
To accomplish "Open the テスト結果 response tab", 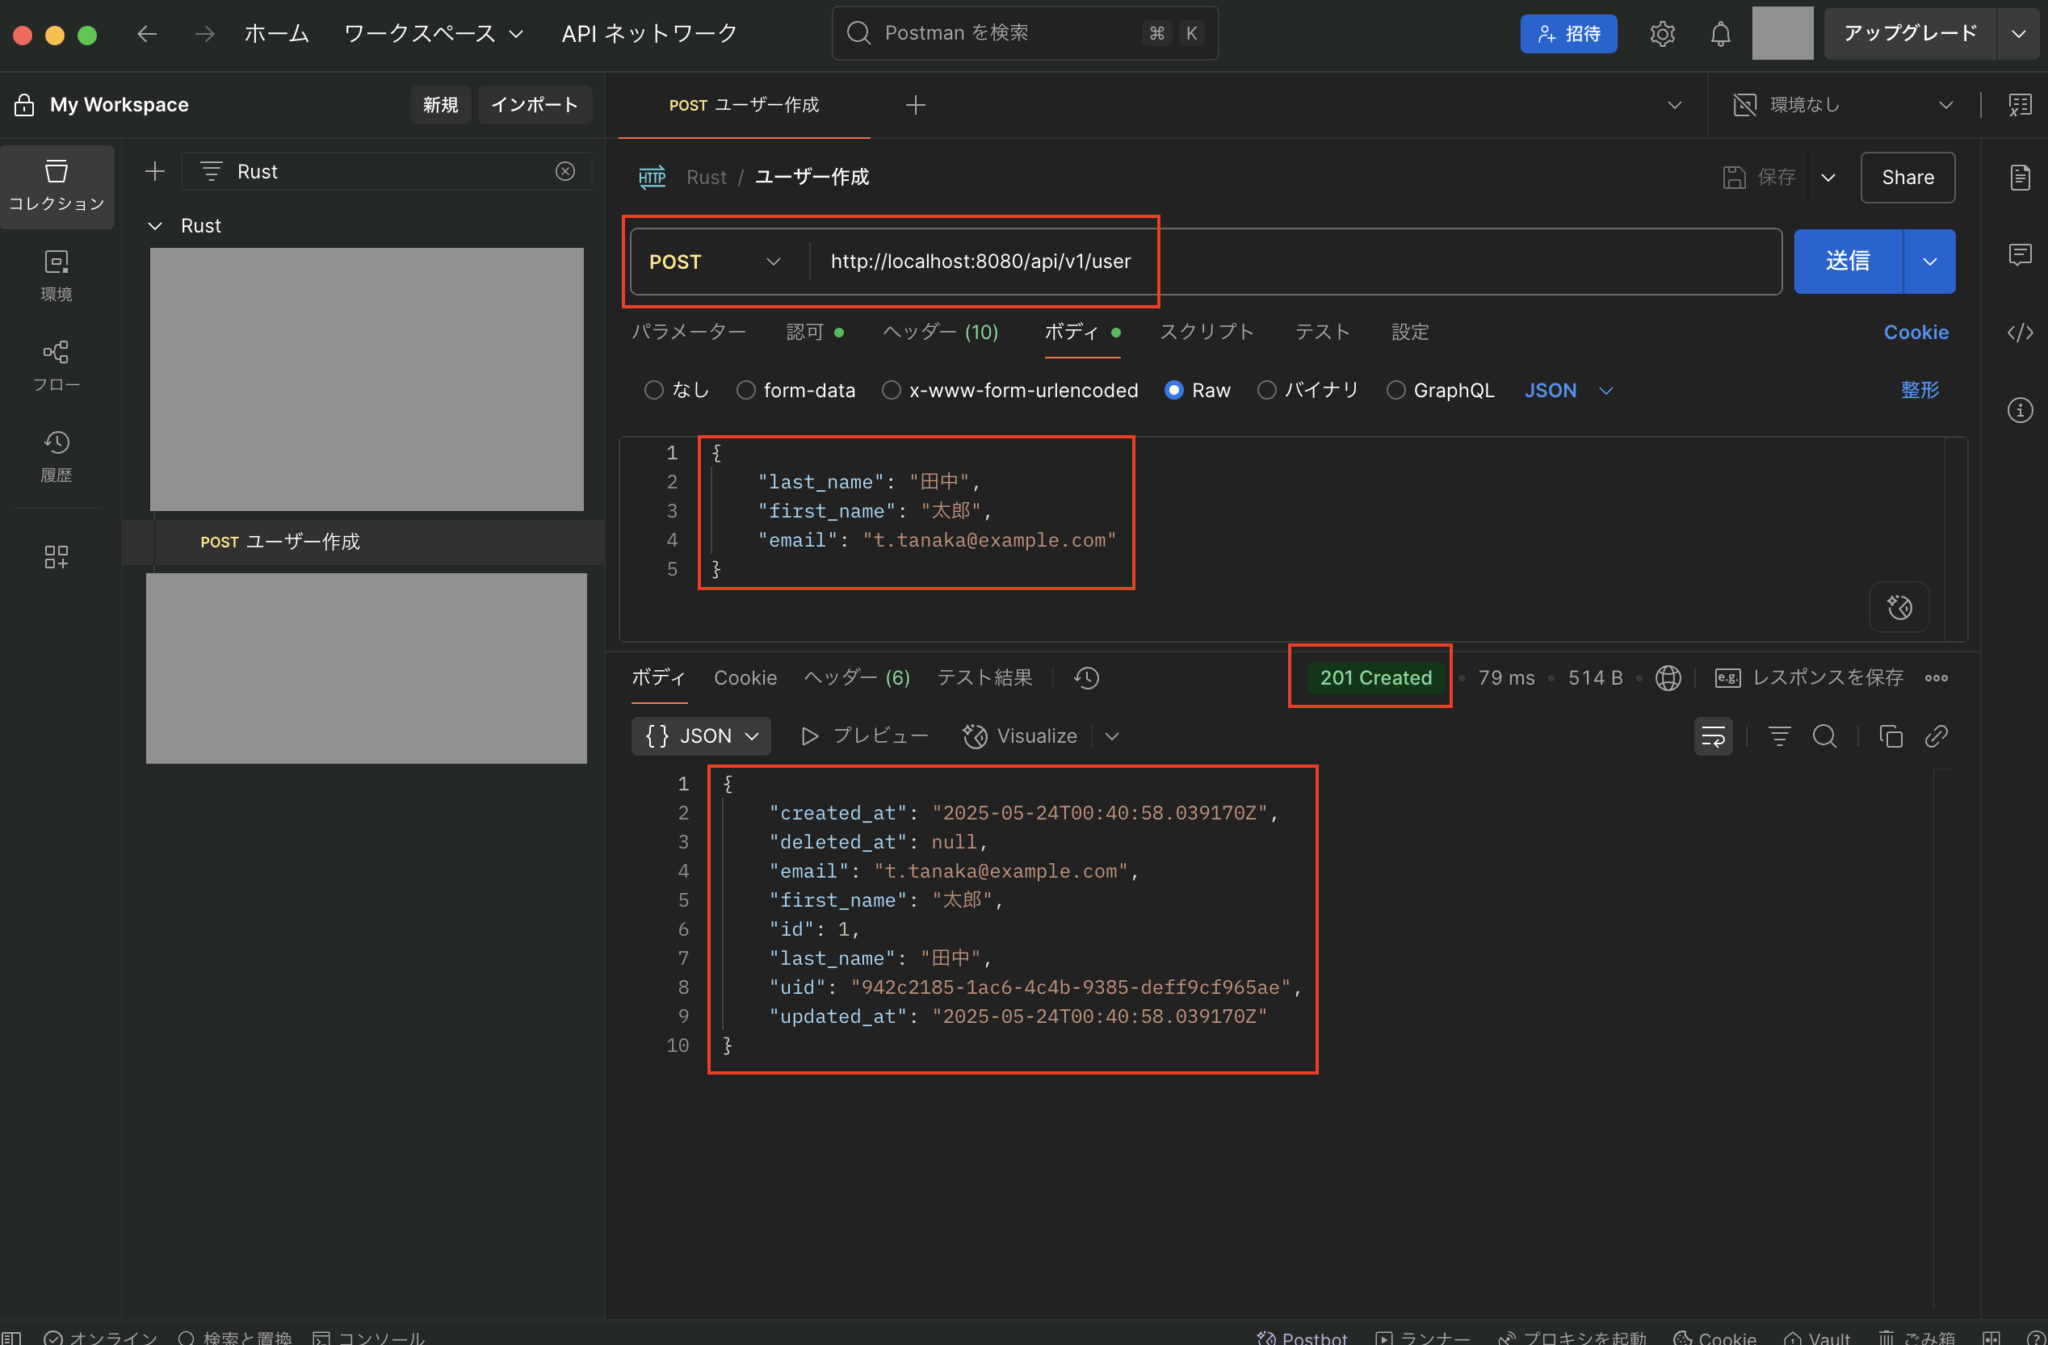I will [x=984, y=678].
